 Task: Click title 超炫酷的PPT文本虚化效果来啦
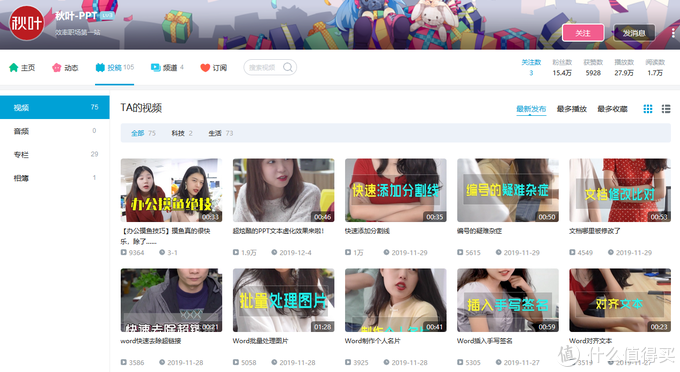(x=278, y=231)
